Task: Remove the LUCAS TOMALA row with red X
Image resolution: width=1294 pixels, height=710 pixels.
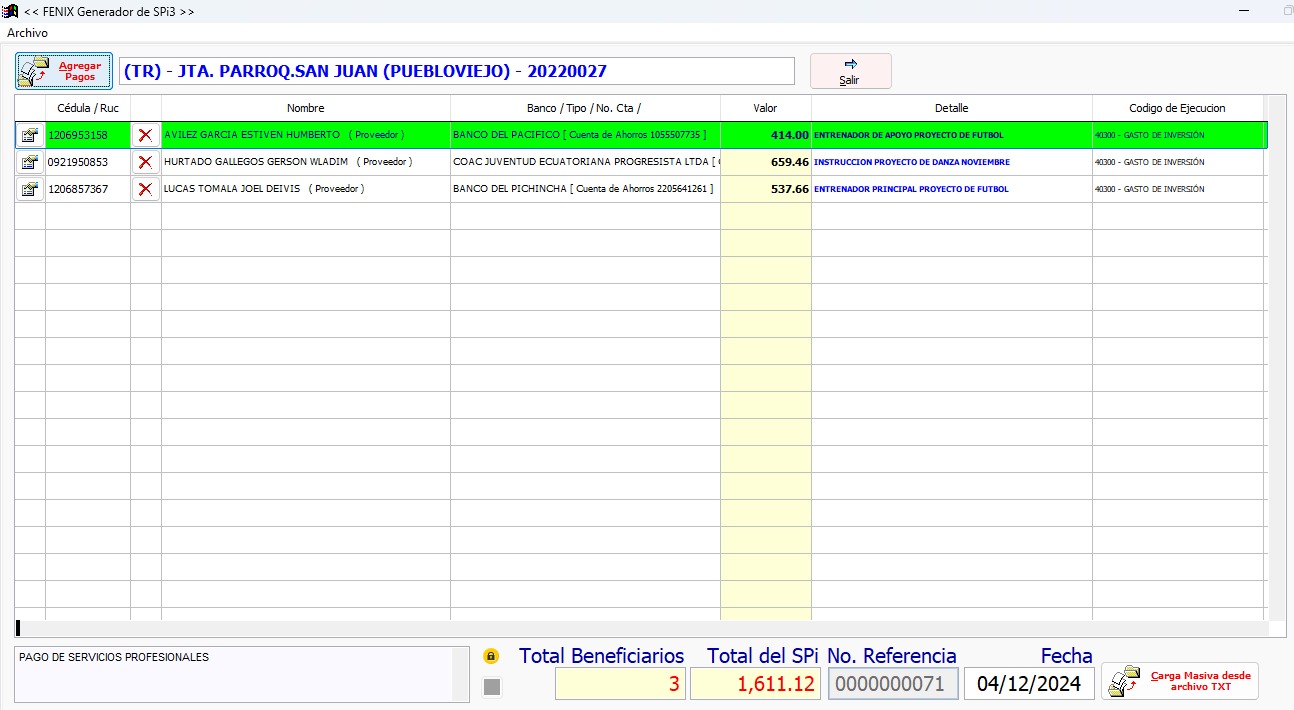Action: point(146,189)
